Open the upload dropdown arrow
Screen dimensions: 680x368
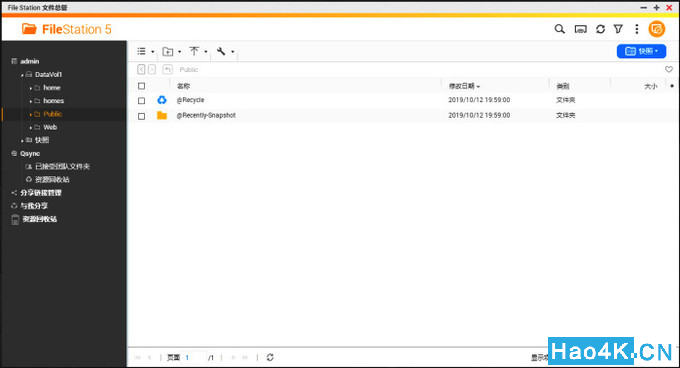pyautogui.click(x=206, y=52)
